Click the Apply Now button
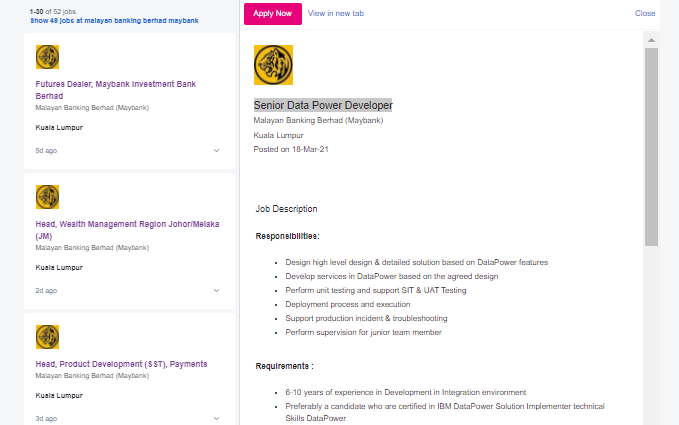The width and height of the screenshot is (679, 425). (x=273, y=13)
